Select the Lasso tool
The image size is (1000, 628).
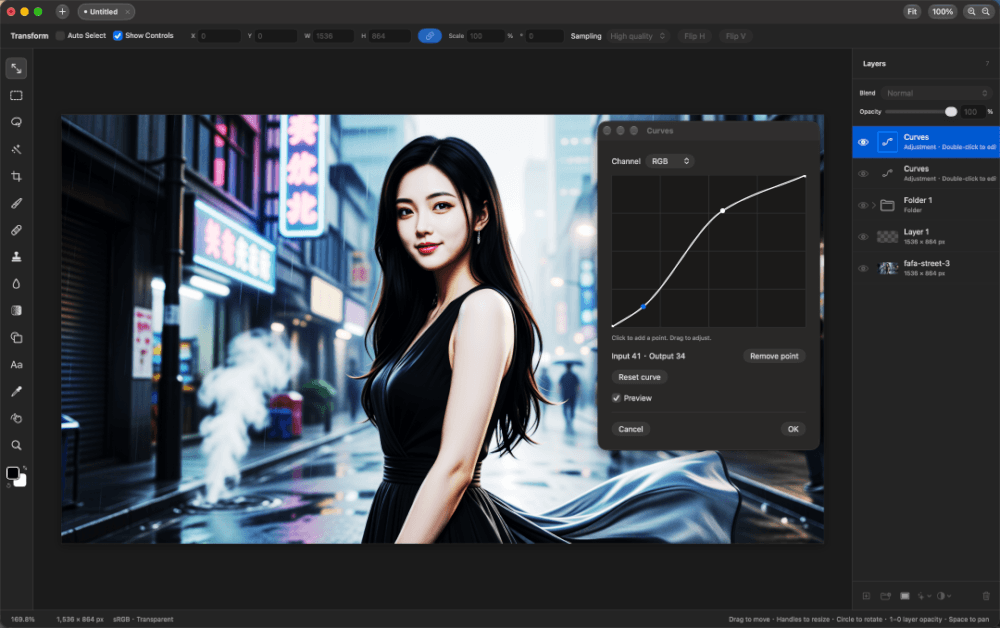pos(16,122)
